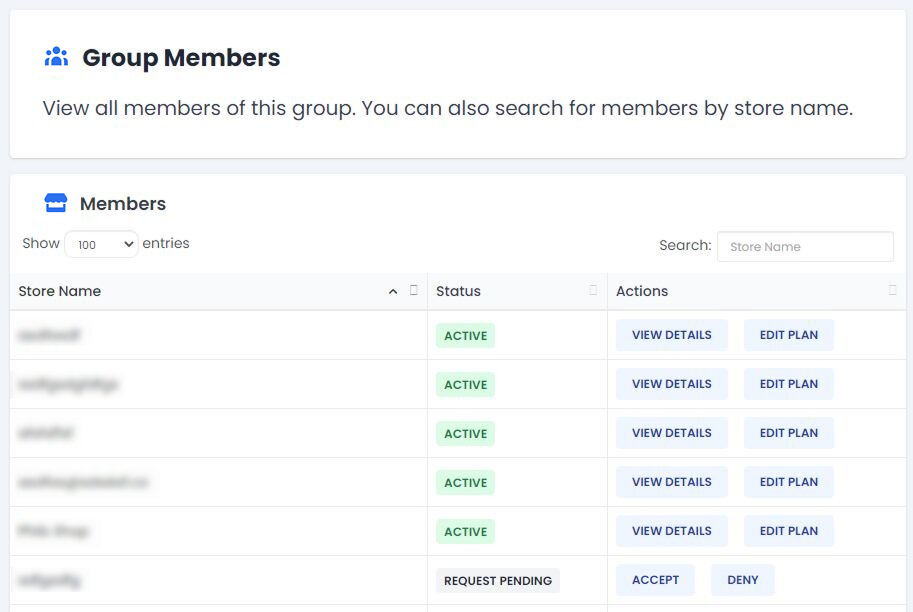Screen dimensions: 913x612
Task: Click the sort icon in Actions column
Action: click(893, 291)
